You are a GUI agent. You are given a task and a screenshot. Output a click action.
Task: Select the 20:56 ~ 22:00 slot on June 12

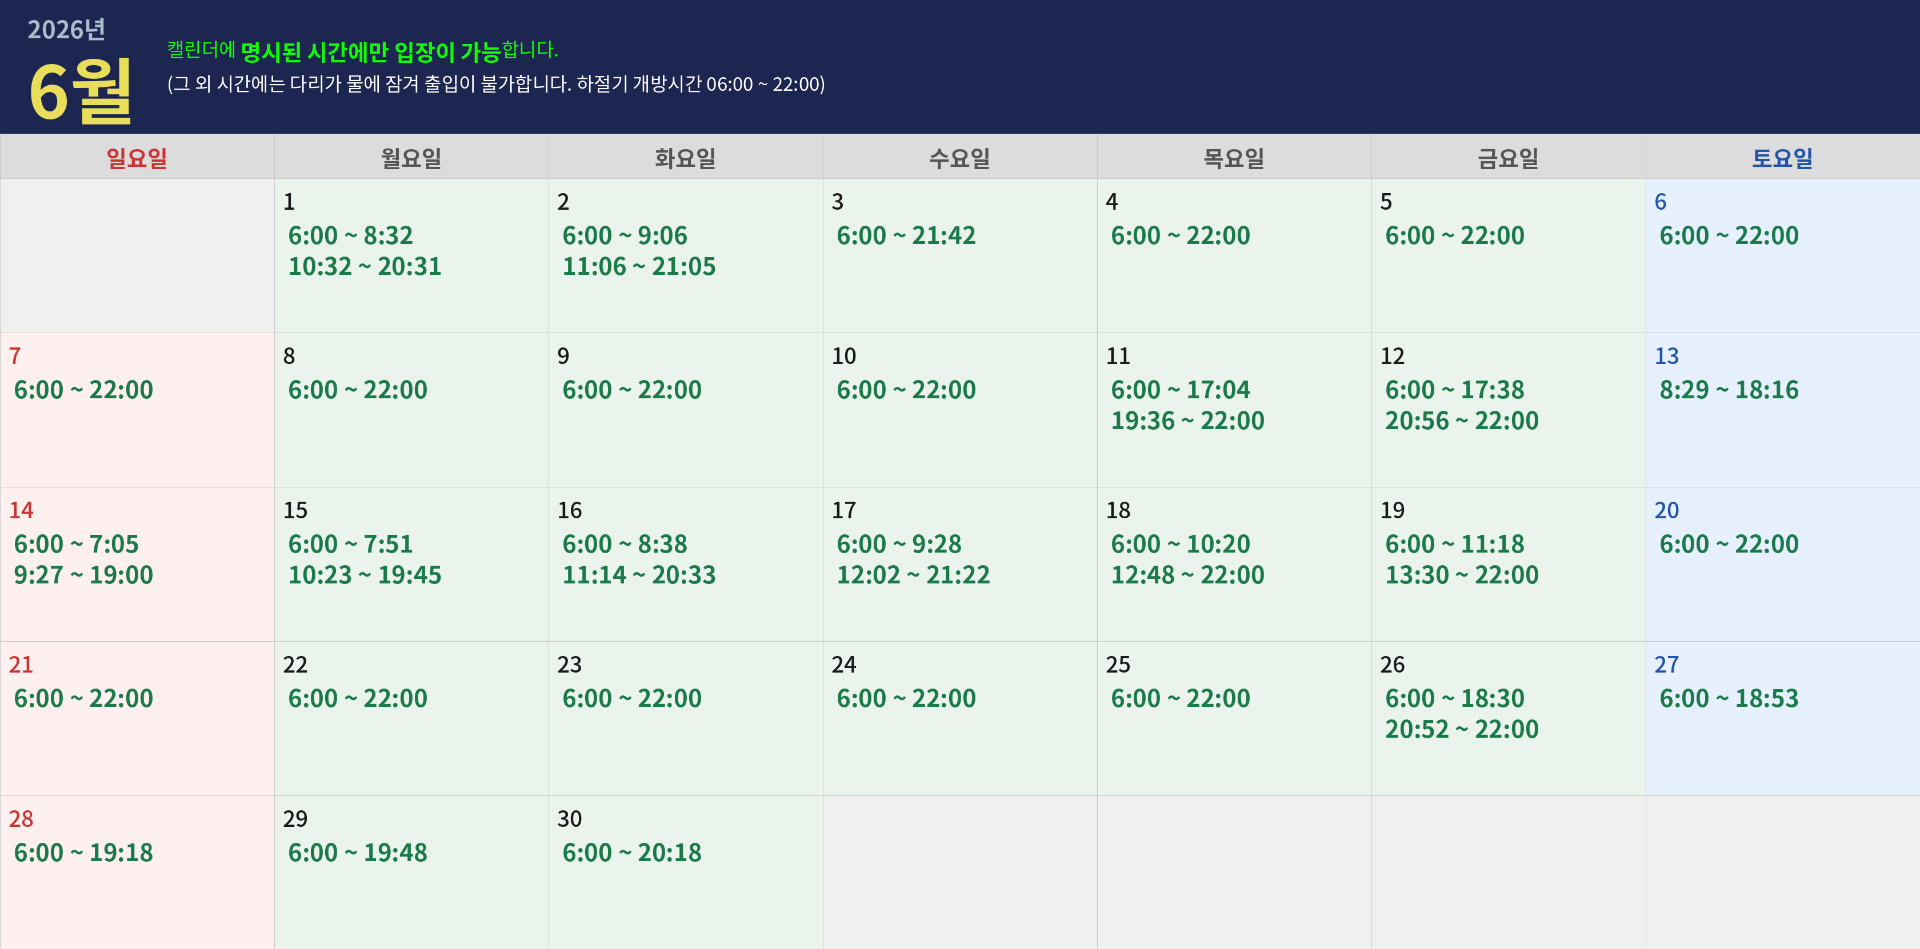pos(1461,421)
